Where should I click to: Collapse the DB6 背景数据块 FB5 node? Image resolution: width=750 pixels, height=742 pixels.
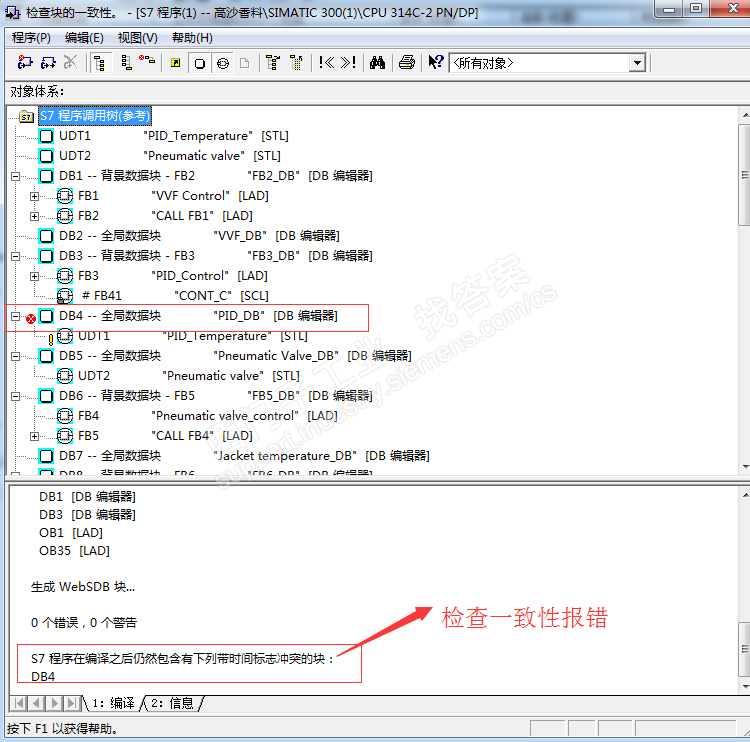pos(15,397)
